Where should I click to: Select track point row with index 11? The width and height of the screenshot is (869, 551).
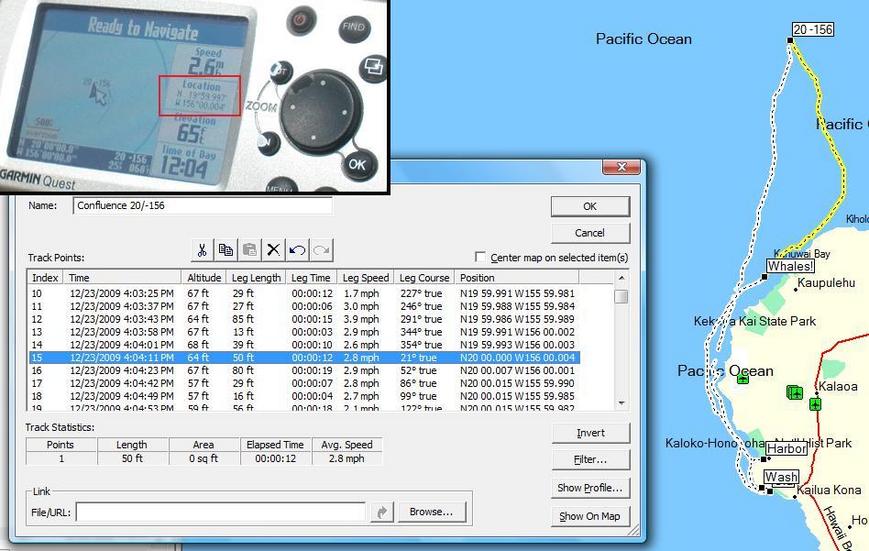tap(304, 306)
